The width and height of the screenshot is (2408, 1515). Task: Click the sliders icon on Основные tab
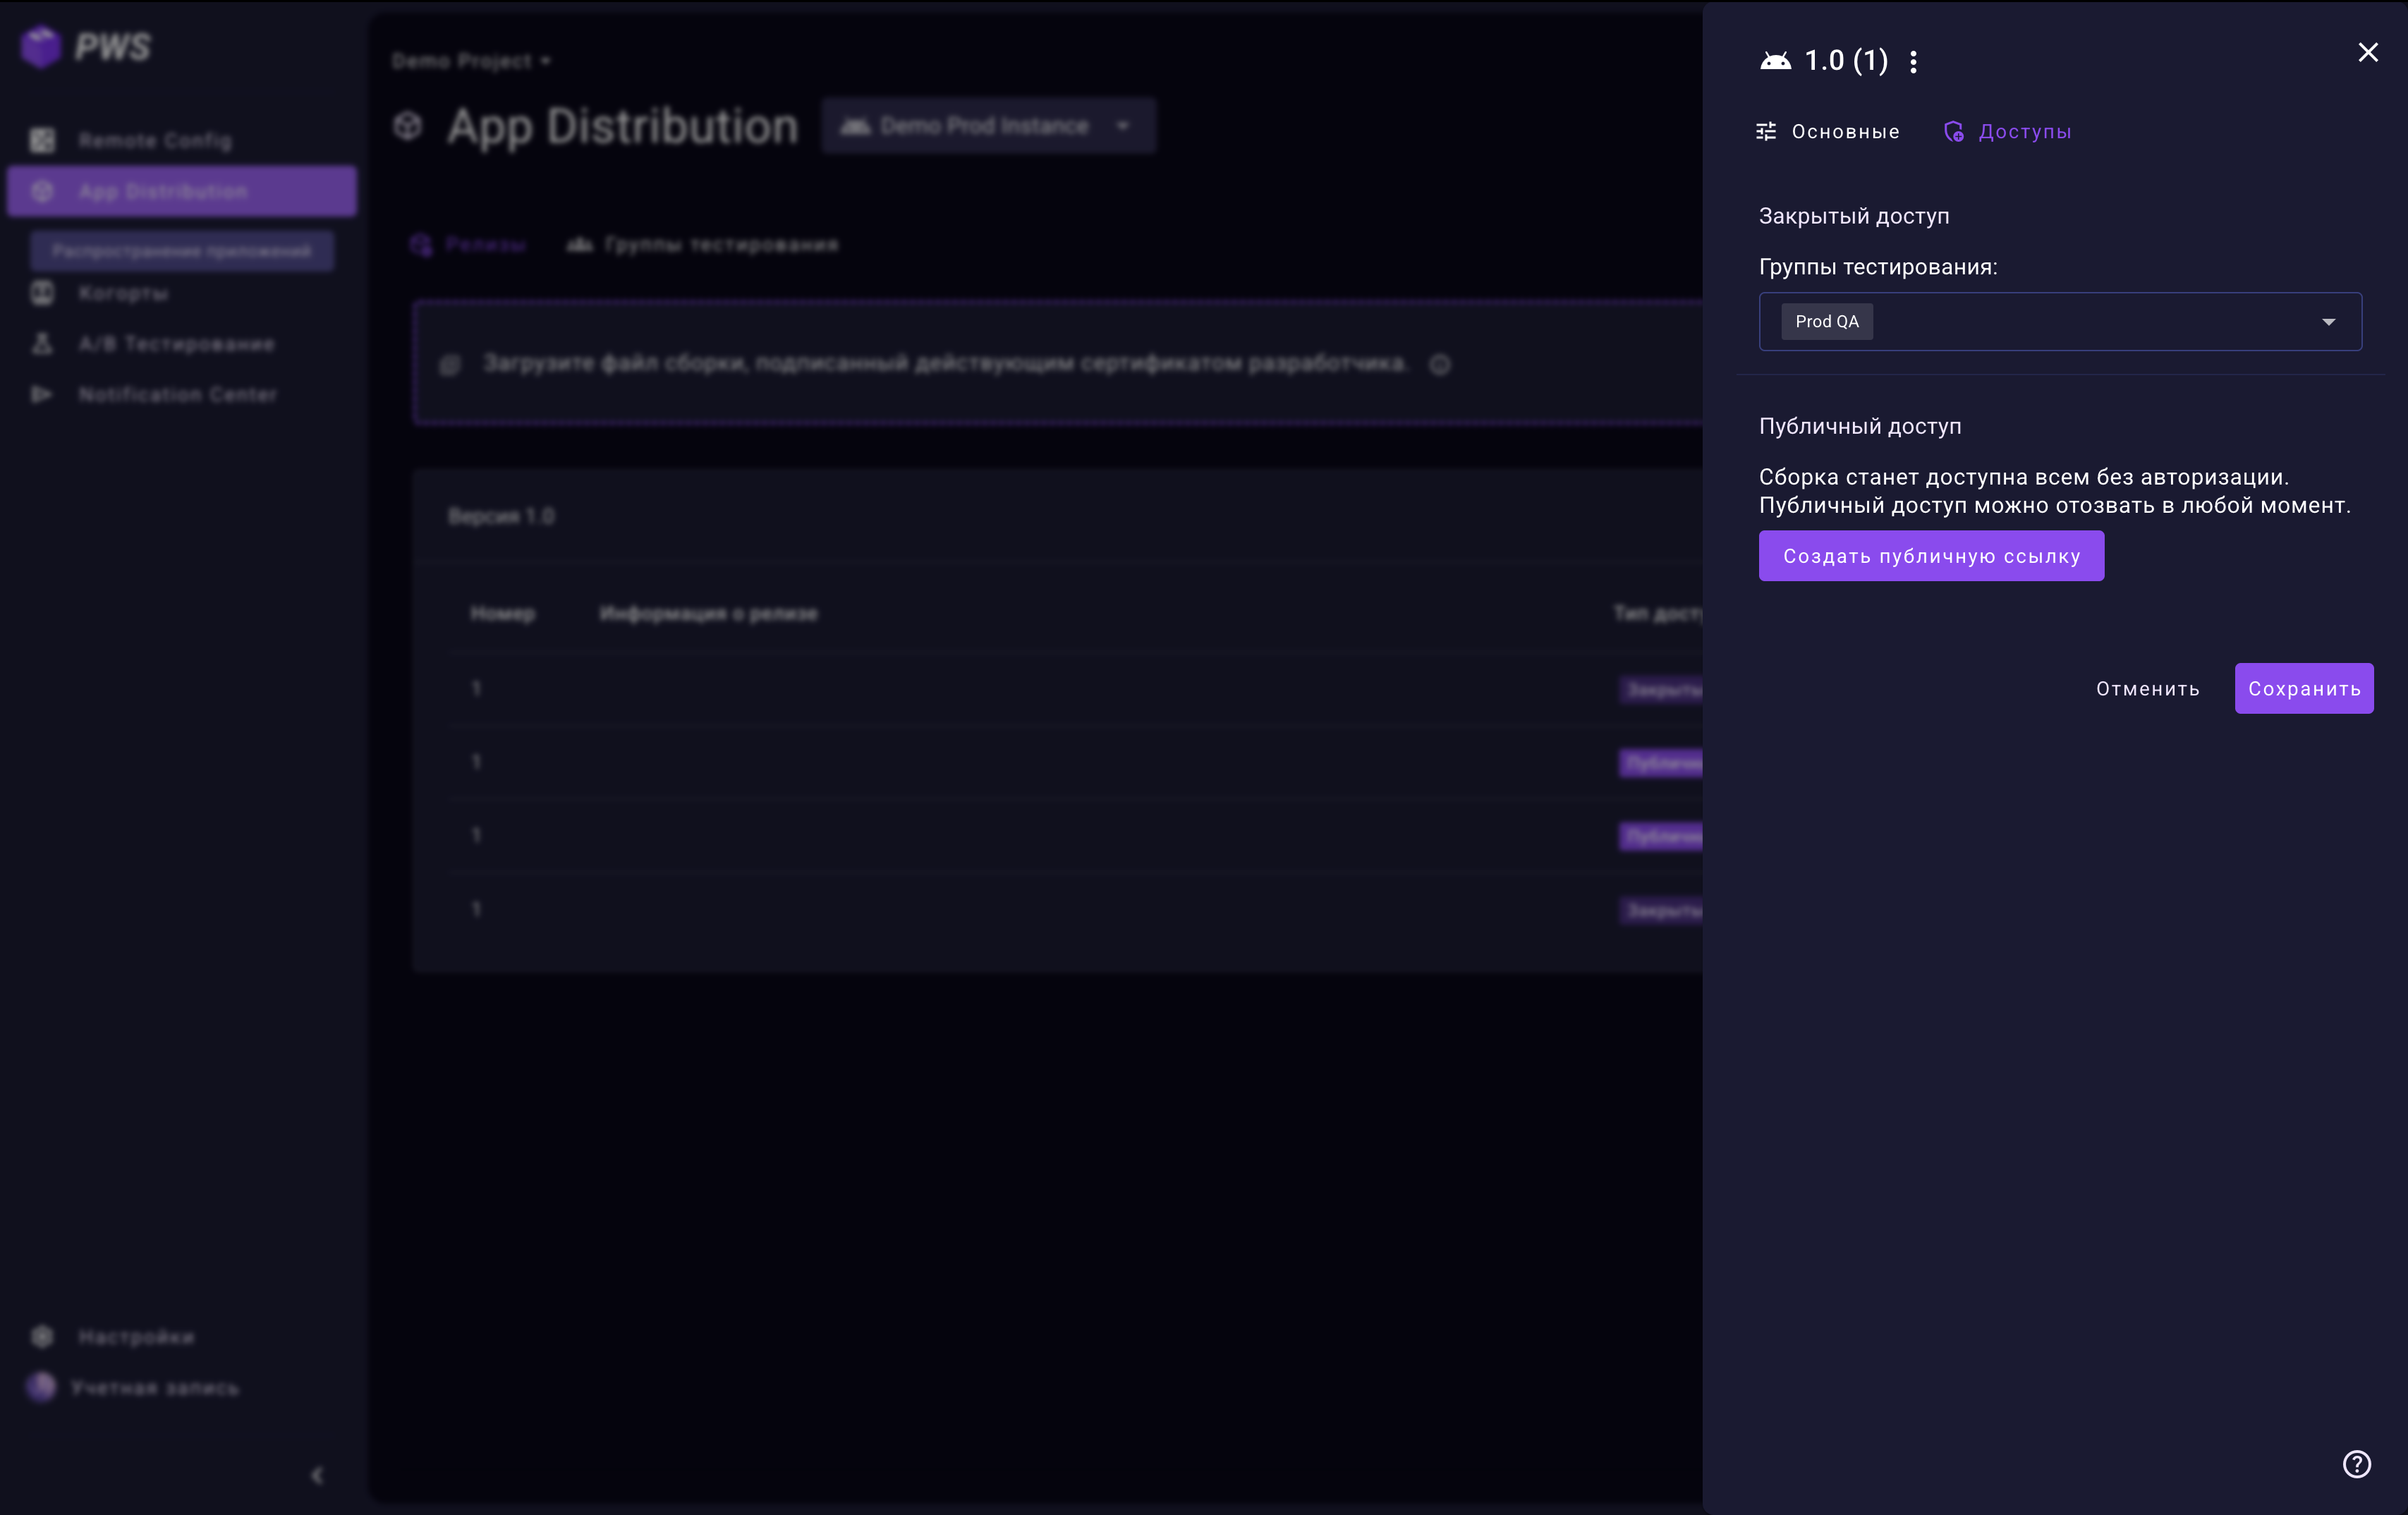1766,132
